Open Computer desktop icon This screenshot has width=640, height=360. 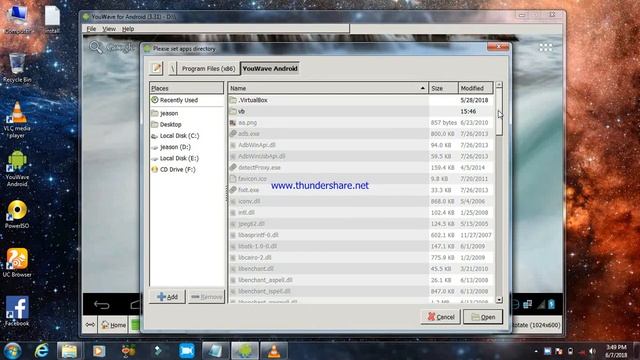click(18, 19)
